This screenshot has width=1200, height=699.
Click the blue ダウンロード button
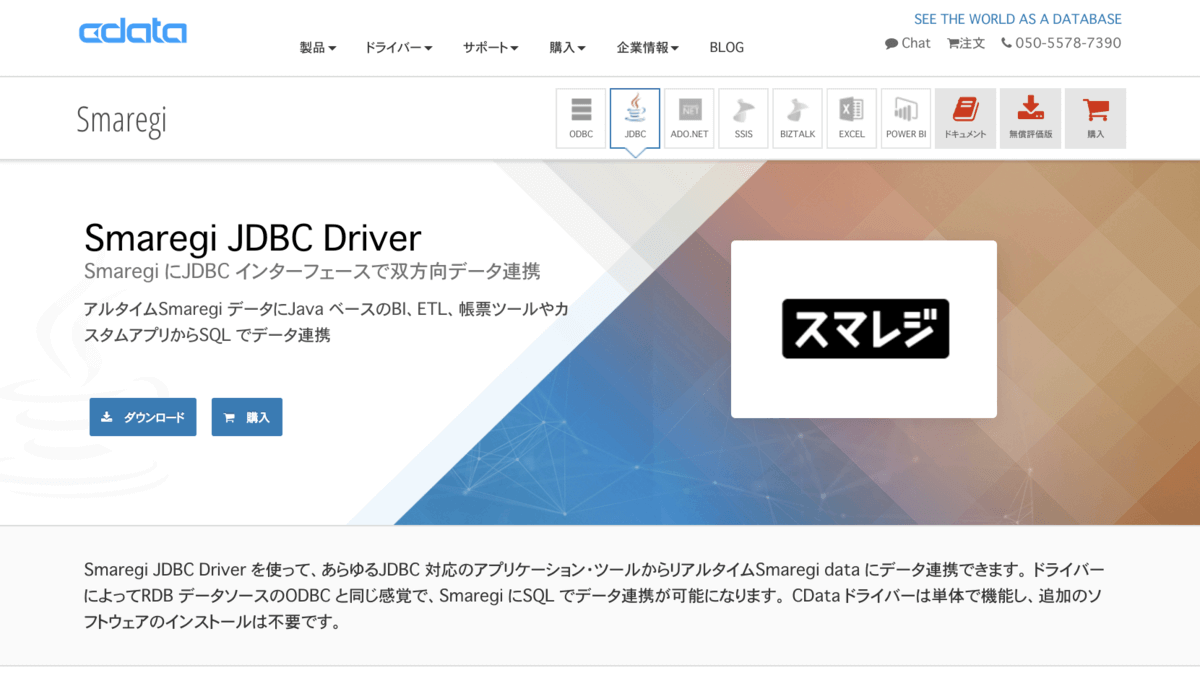point(143,417)
